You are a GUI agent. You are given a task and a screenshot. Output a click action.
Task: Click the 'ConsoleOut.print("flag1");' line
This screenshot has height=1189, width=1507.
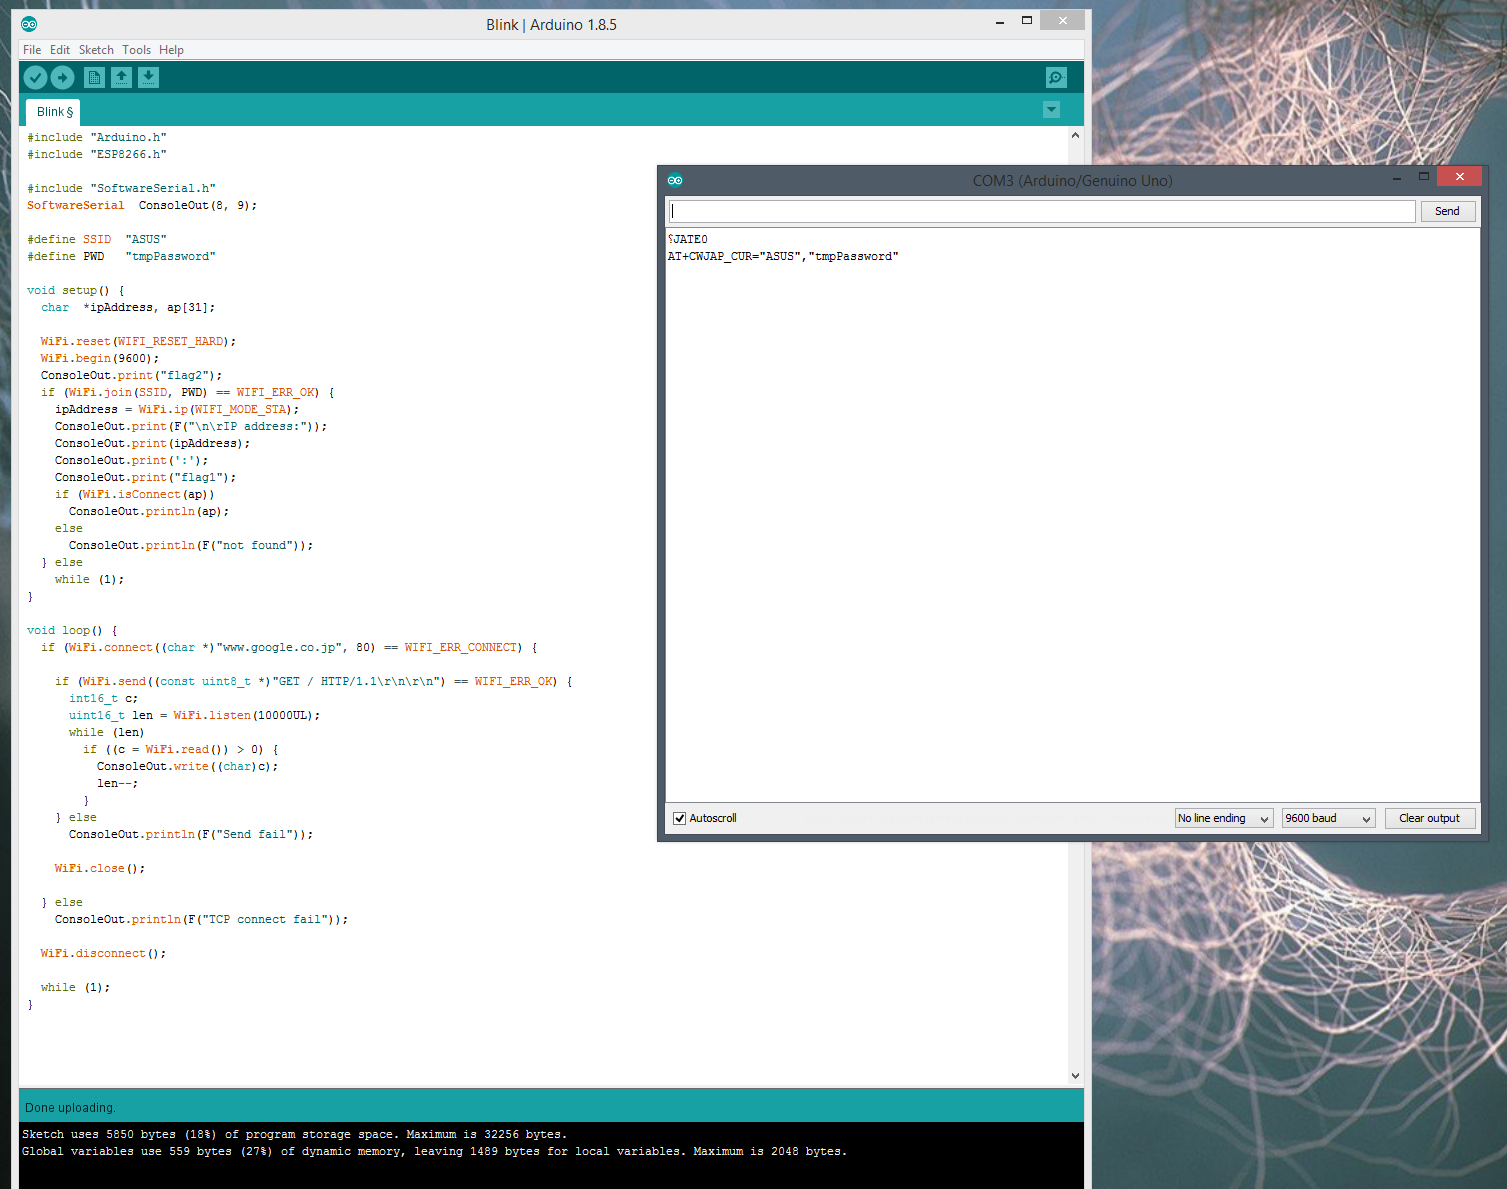146,477
